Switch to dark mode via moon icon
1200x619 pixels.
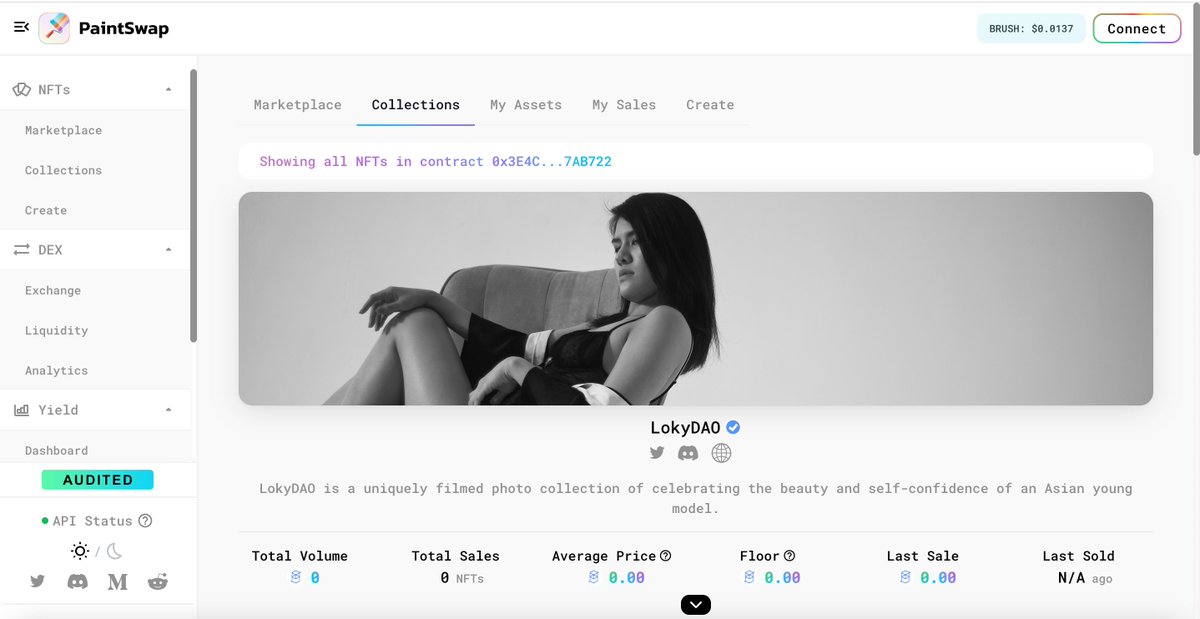pyautogui.click(x=115, y=551)
